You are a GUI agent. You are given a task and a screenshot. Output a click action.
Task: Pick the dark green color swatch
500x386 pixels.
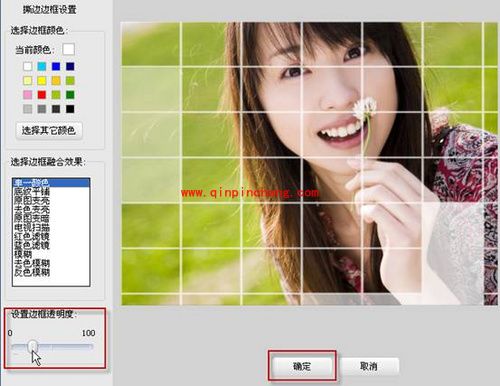pos(70,95)
